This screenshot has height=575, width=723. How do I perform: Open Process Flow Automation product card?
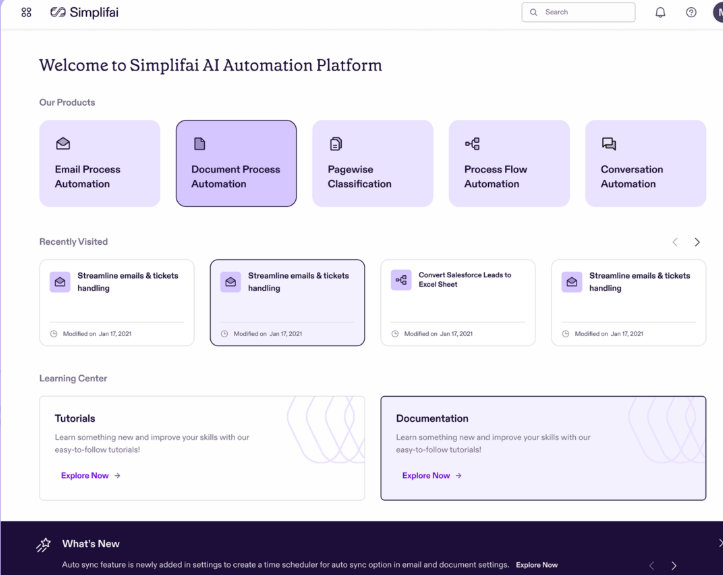coord(509,163)
